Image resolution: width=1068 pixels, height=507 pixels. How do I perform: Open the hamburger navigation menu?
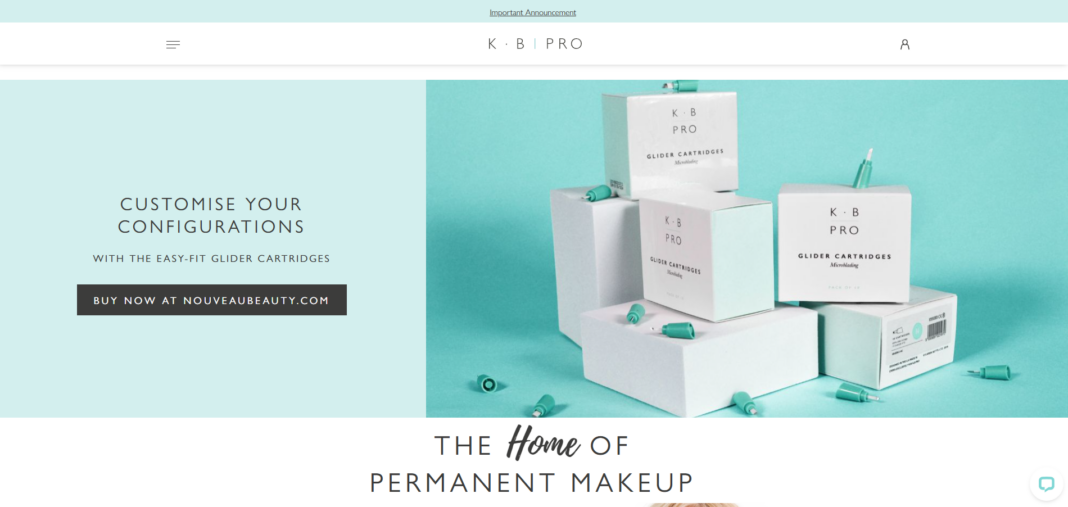pyautogui.click(x=173, y=45)
